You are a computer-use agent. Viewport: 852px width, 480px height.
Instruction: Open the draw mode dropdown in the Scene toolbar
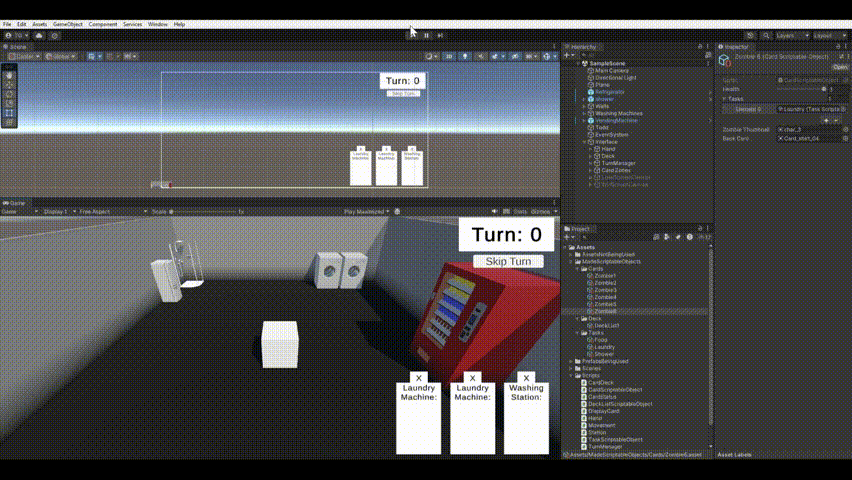[x=431, y=56]
